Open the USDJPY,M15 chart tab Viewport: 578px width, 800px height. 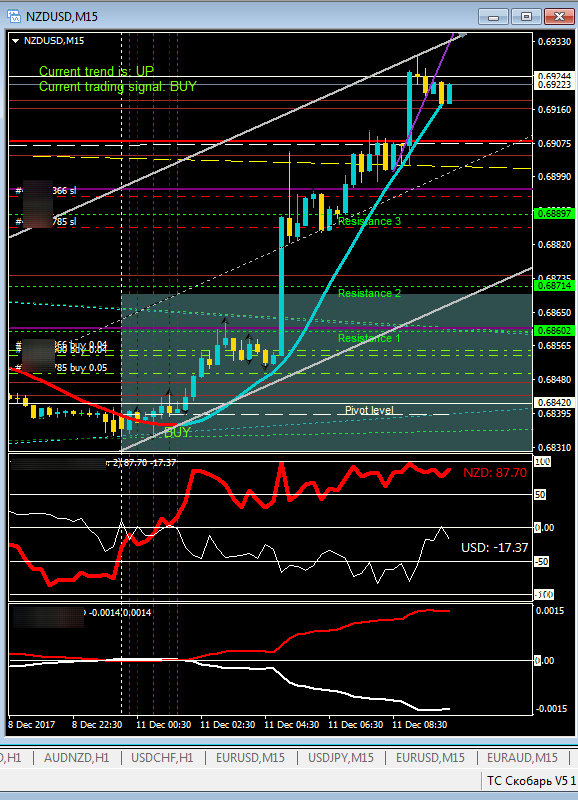click(x=341, y=758)
